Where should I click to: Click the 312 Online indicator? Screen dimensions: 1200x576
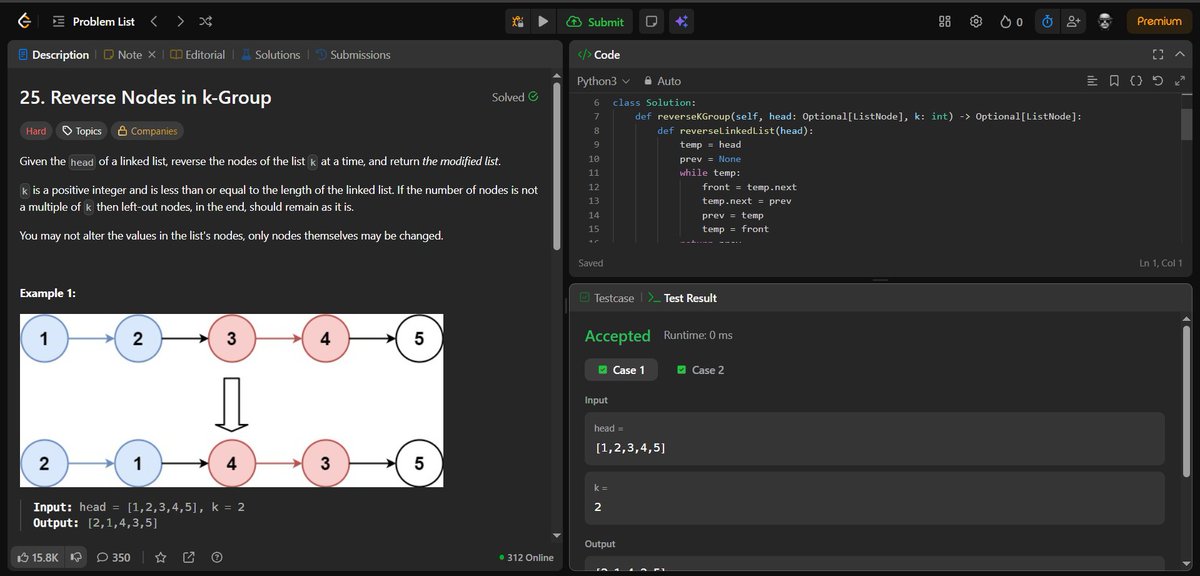[526, 557]
